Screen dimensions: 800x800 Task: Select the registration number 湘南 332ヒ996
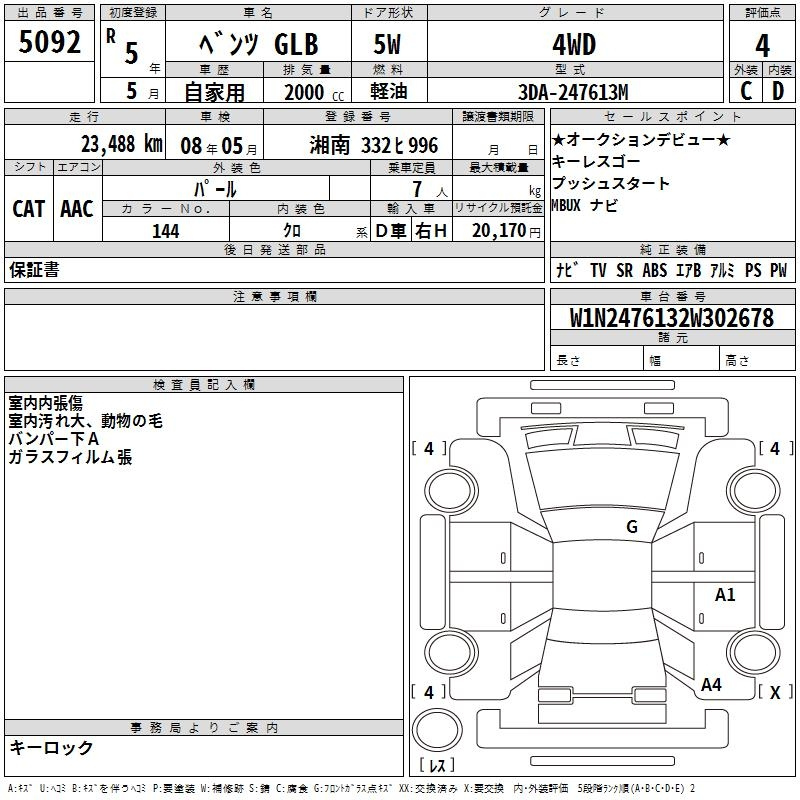(374, 145)
